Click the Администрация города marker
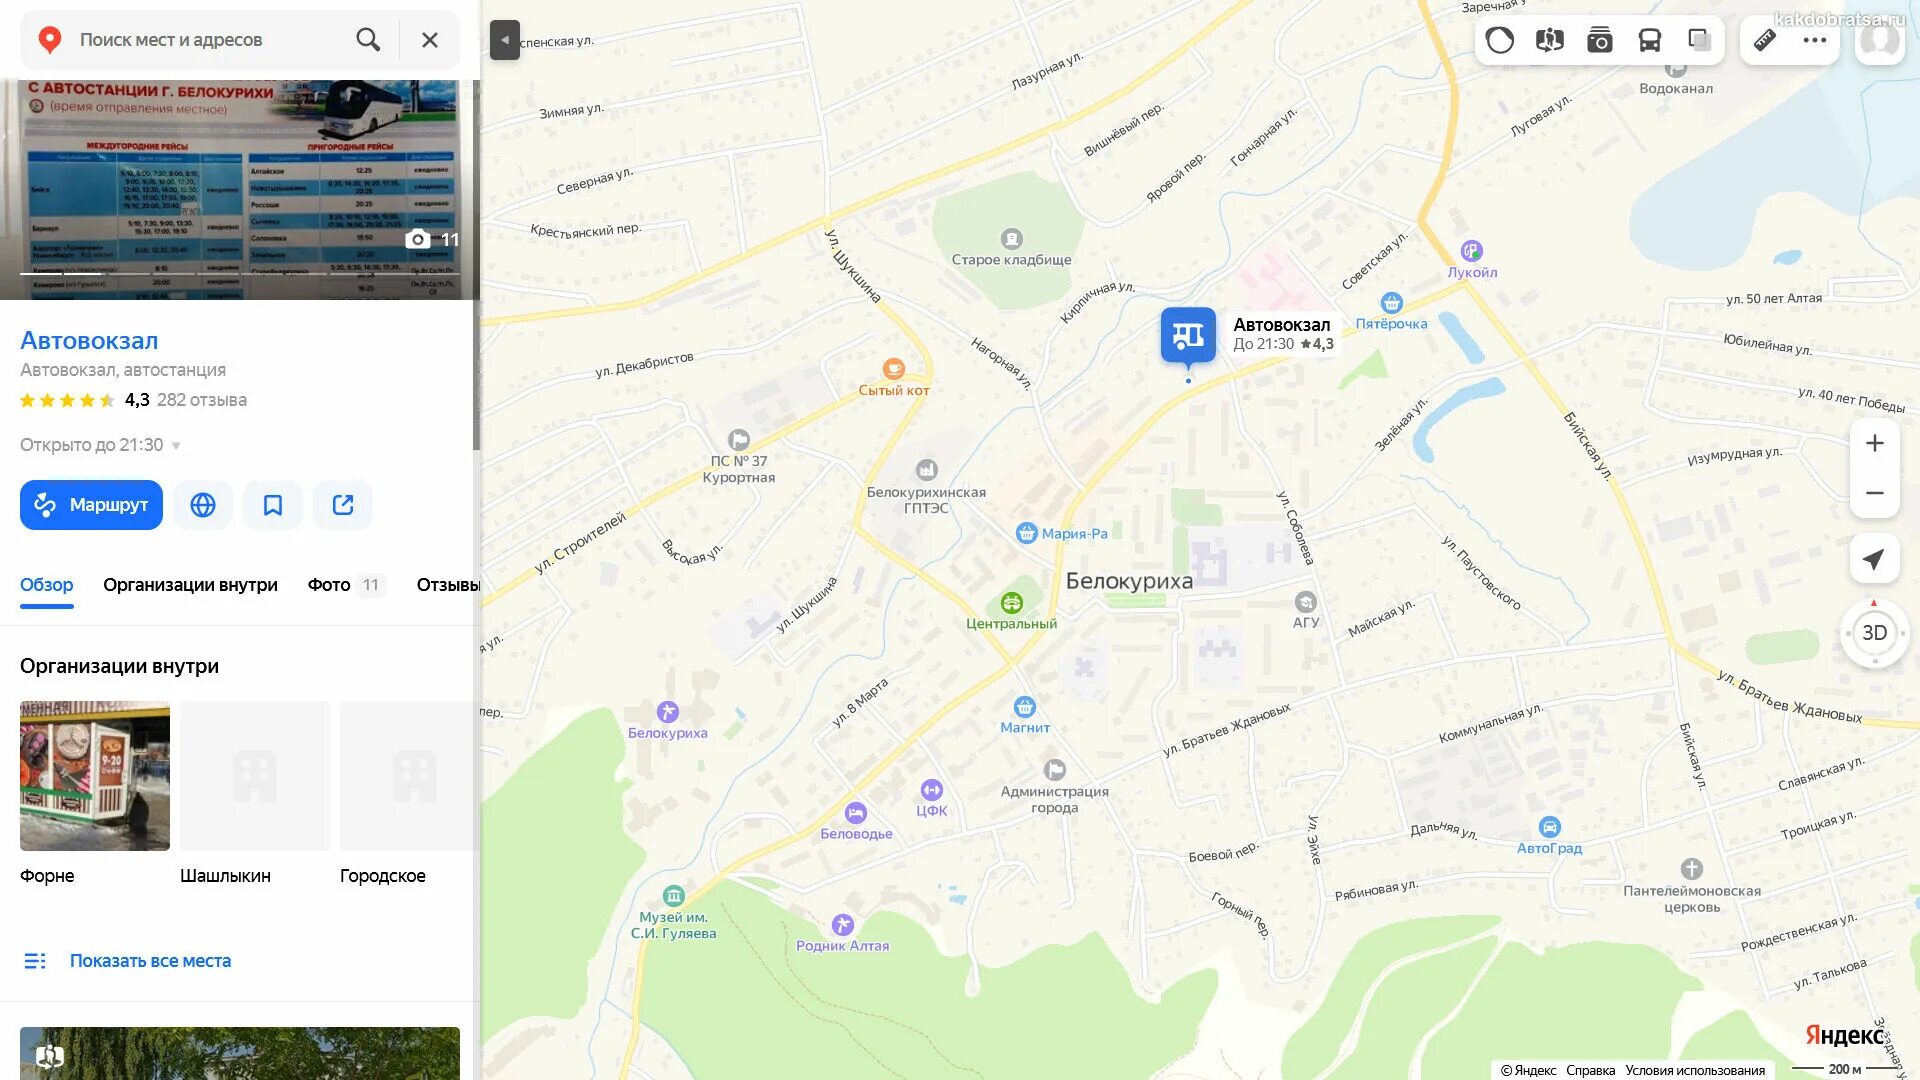The image size is (1920, 1080). 1055,770
